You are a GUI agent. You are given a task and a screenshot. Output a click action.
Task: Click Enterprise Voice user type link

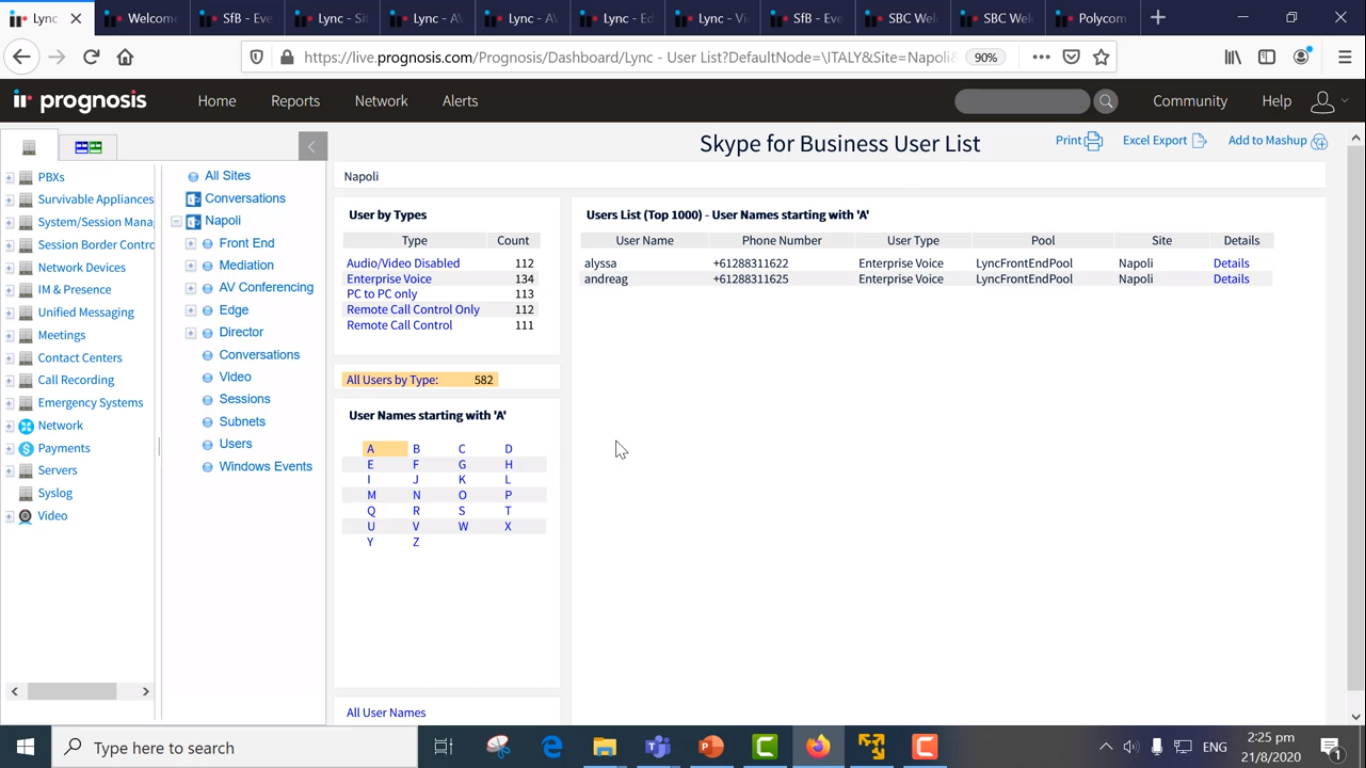tap(389, 279)
